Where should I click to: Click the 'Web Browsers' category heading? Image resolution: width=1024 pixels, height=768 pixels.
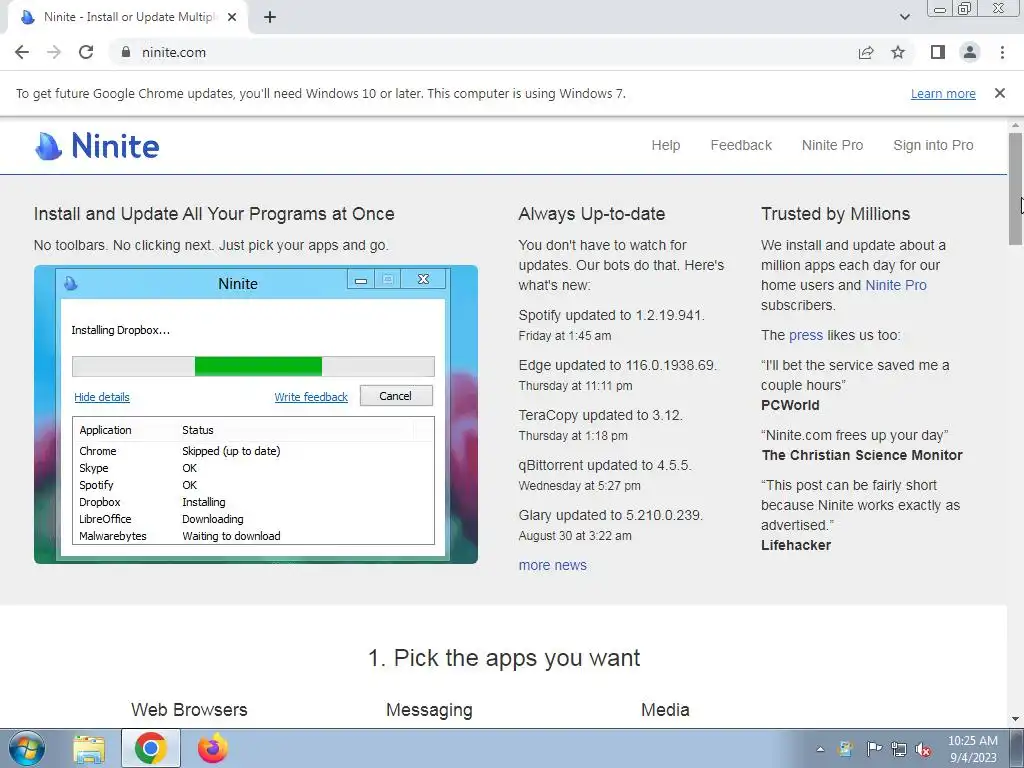click(189, 710)
